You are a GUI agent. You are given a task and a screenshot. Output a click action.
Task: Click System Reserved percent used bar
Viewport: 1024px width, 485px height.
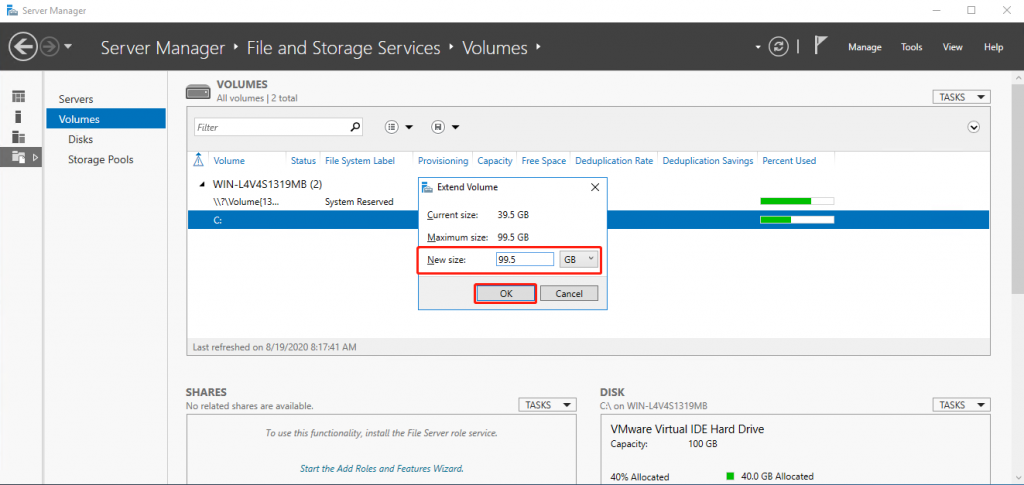(797, 201)
